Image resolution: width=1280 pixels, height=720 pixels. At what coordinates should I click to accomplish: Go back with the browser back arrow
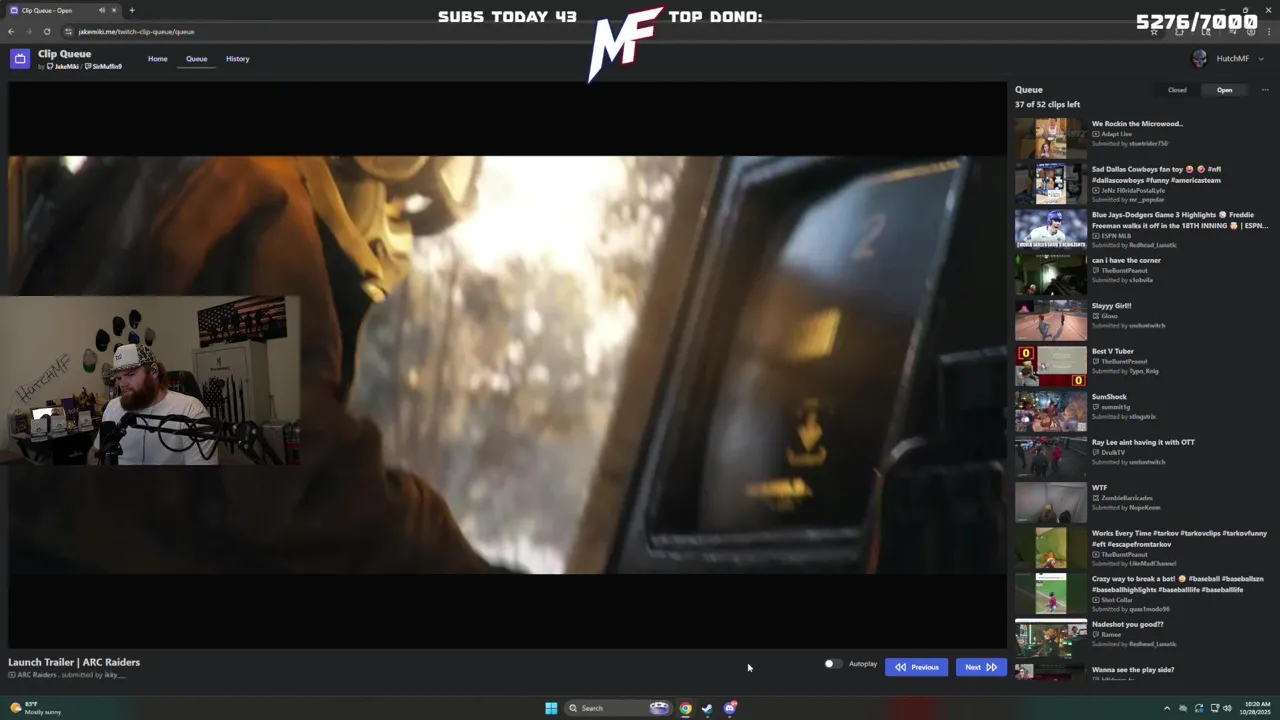tap(11, 31)
